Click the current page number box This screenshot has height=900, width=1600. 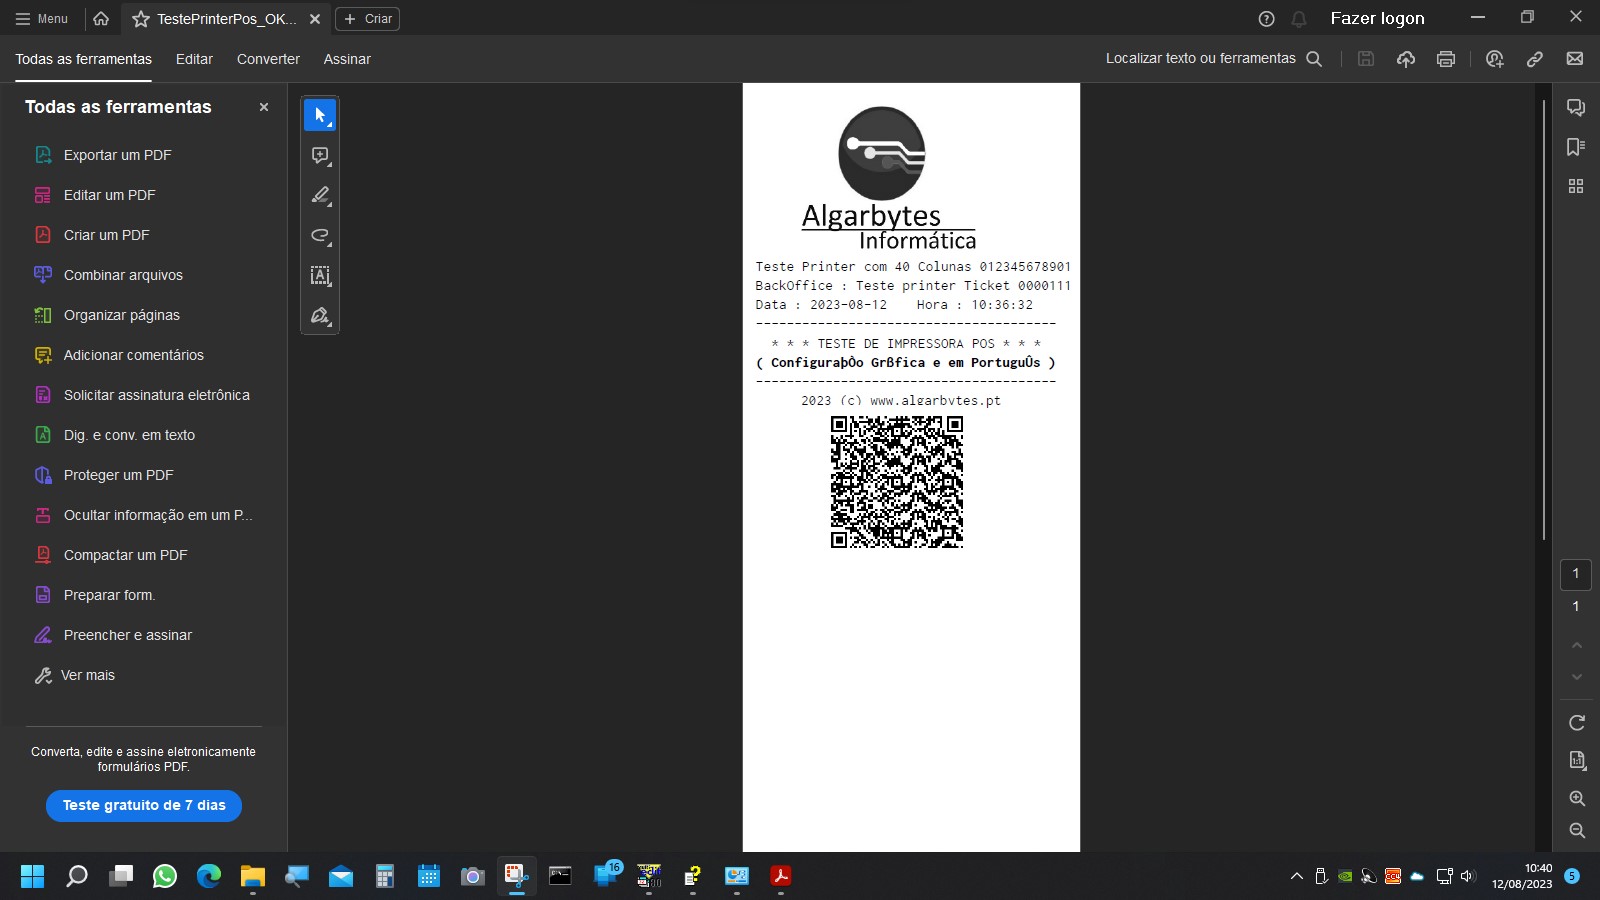tap(1576, 574)
